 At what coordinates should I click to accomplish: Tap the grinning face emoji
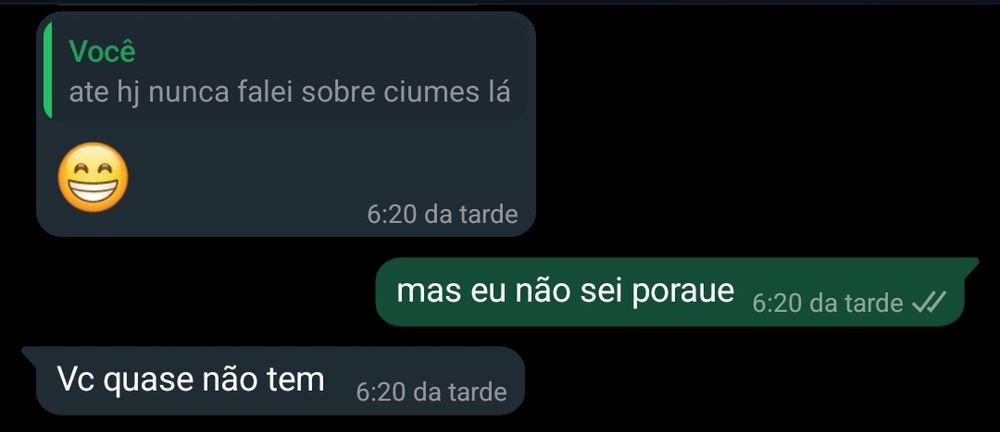[93, 177]
